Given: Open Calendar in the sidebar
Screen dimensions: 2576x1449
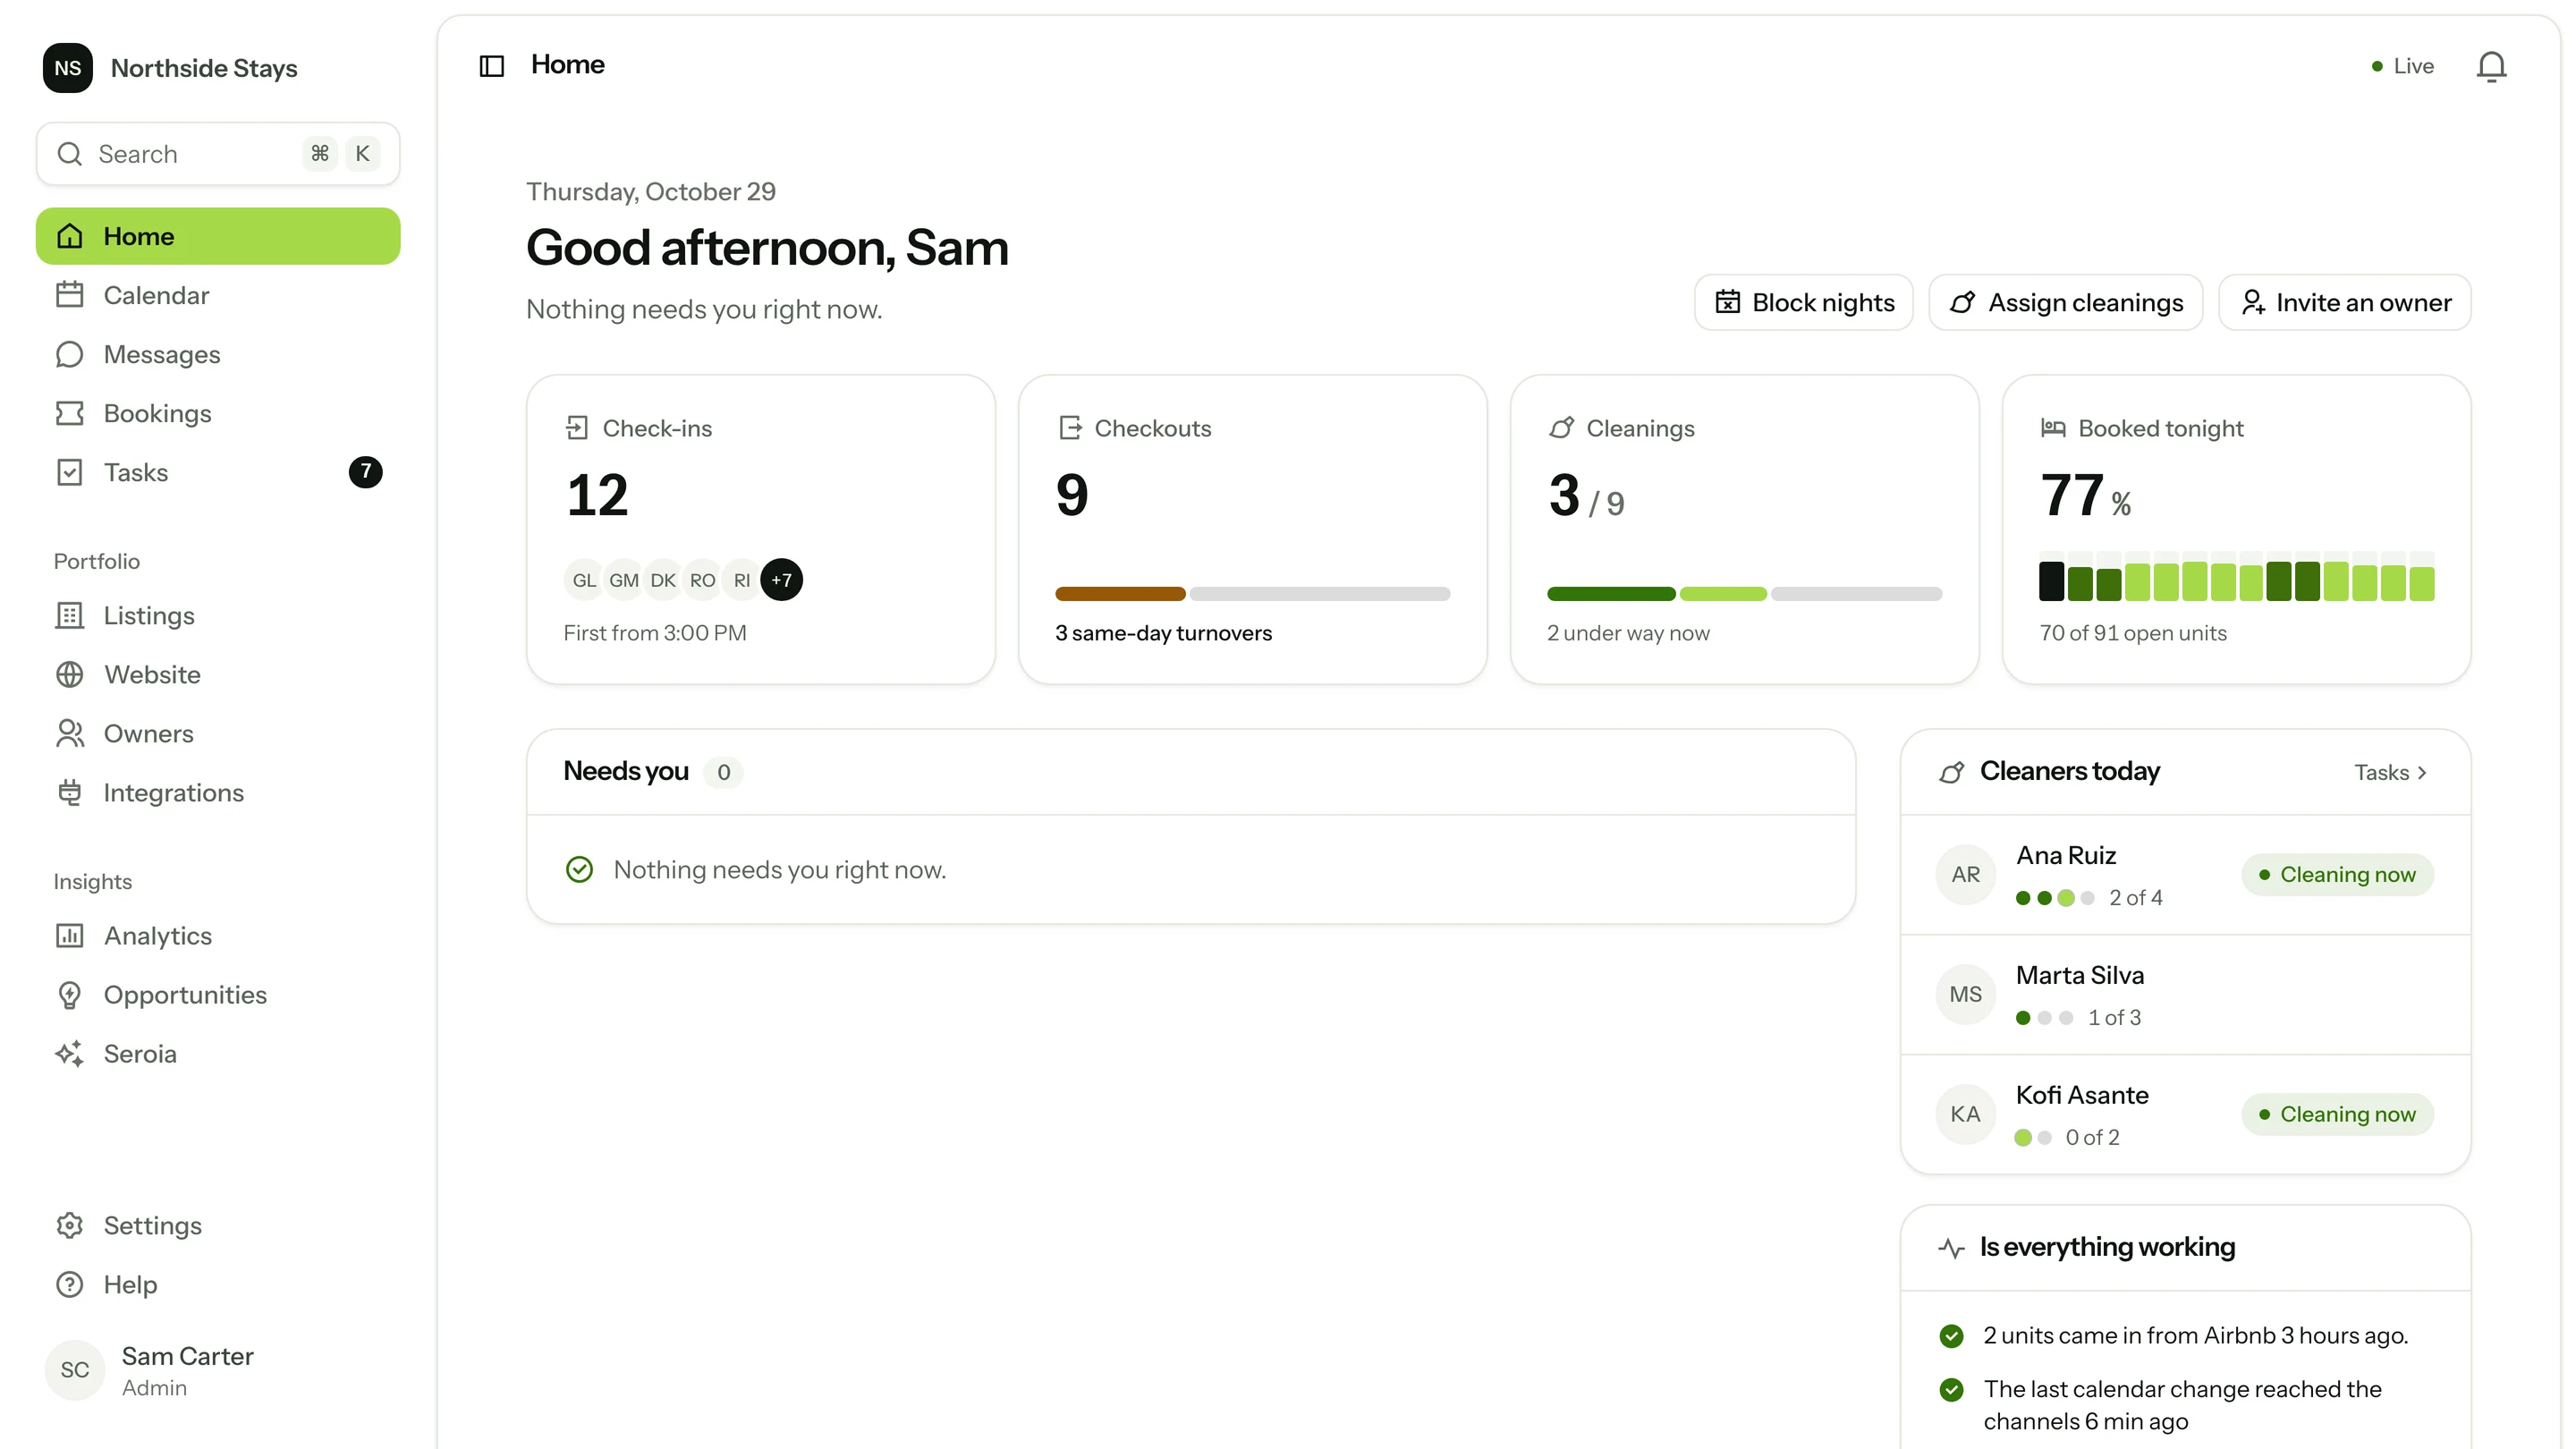Looking at the screenshot, I should point(218,295).
